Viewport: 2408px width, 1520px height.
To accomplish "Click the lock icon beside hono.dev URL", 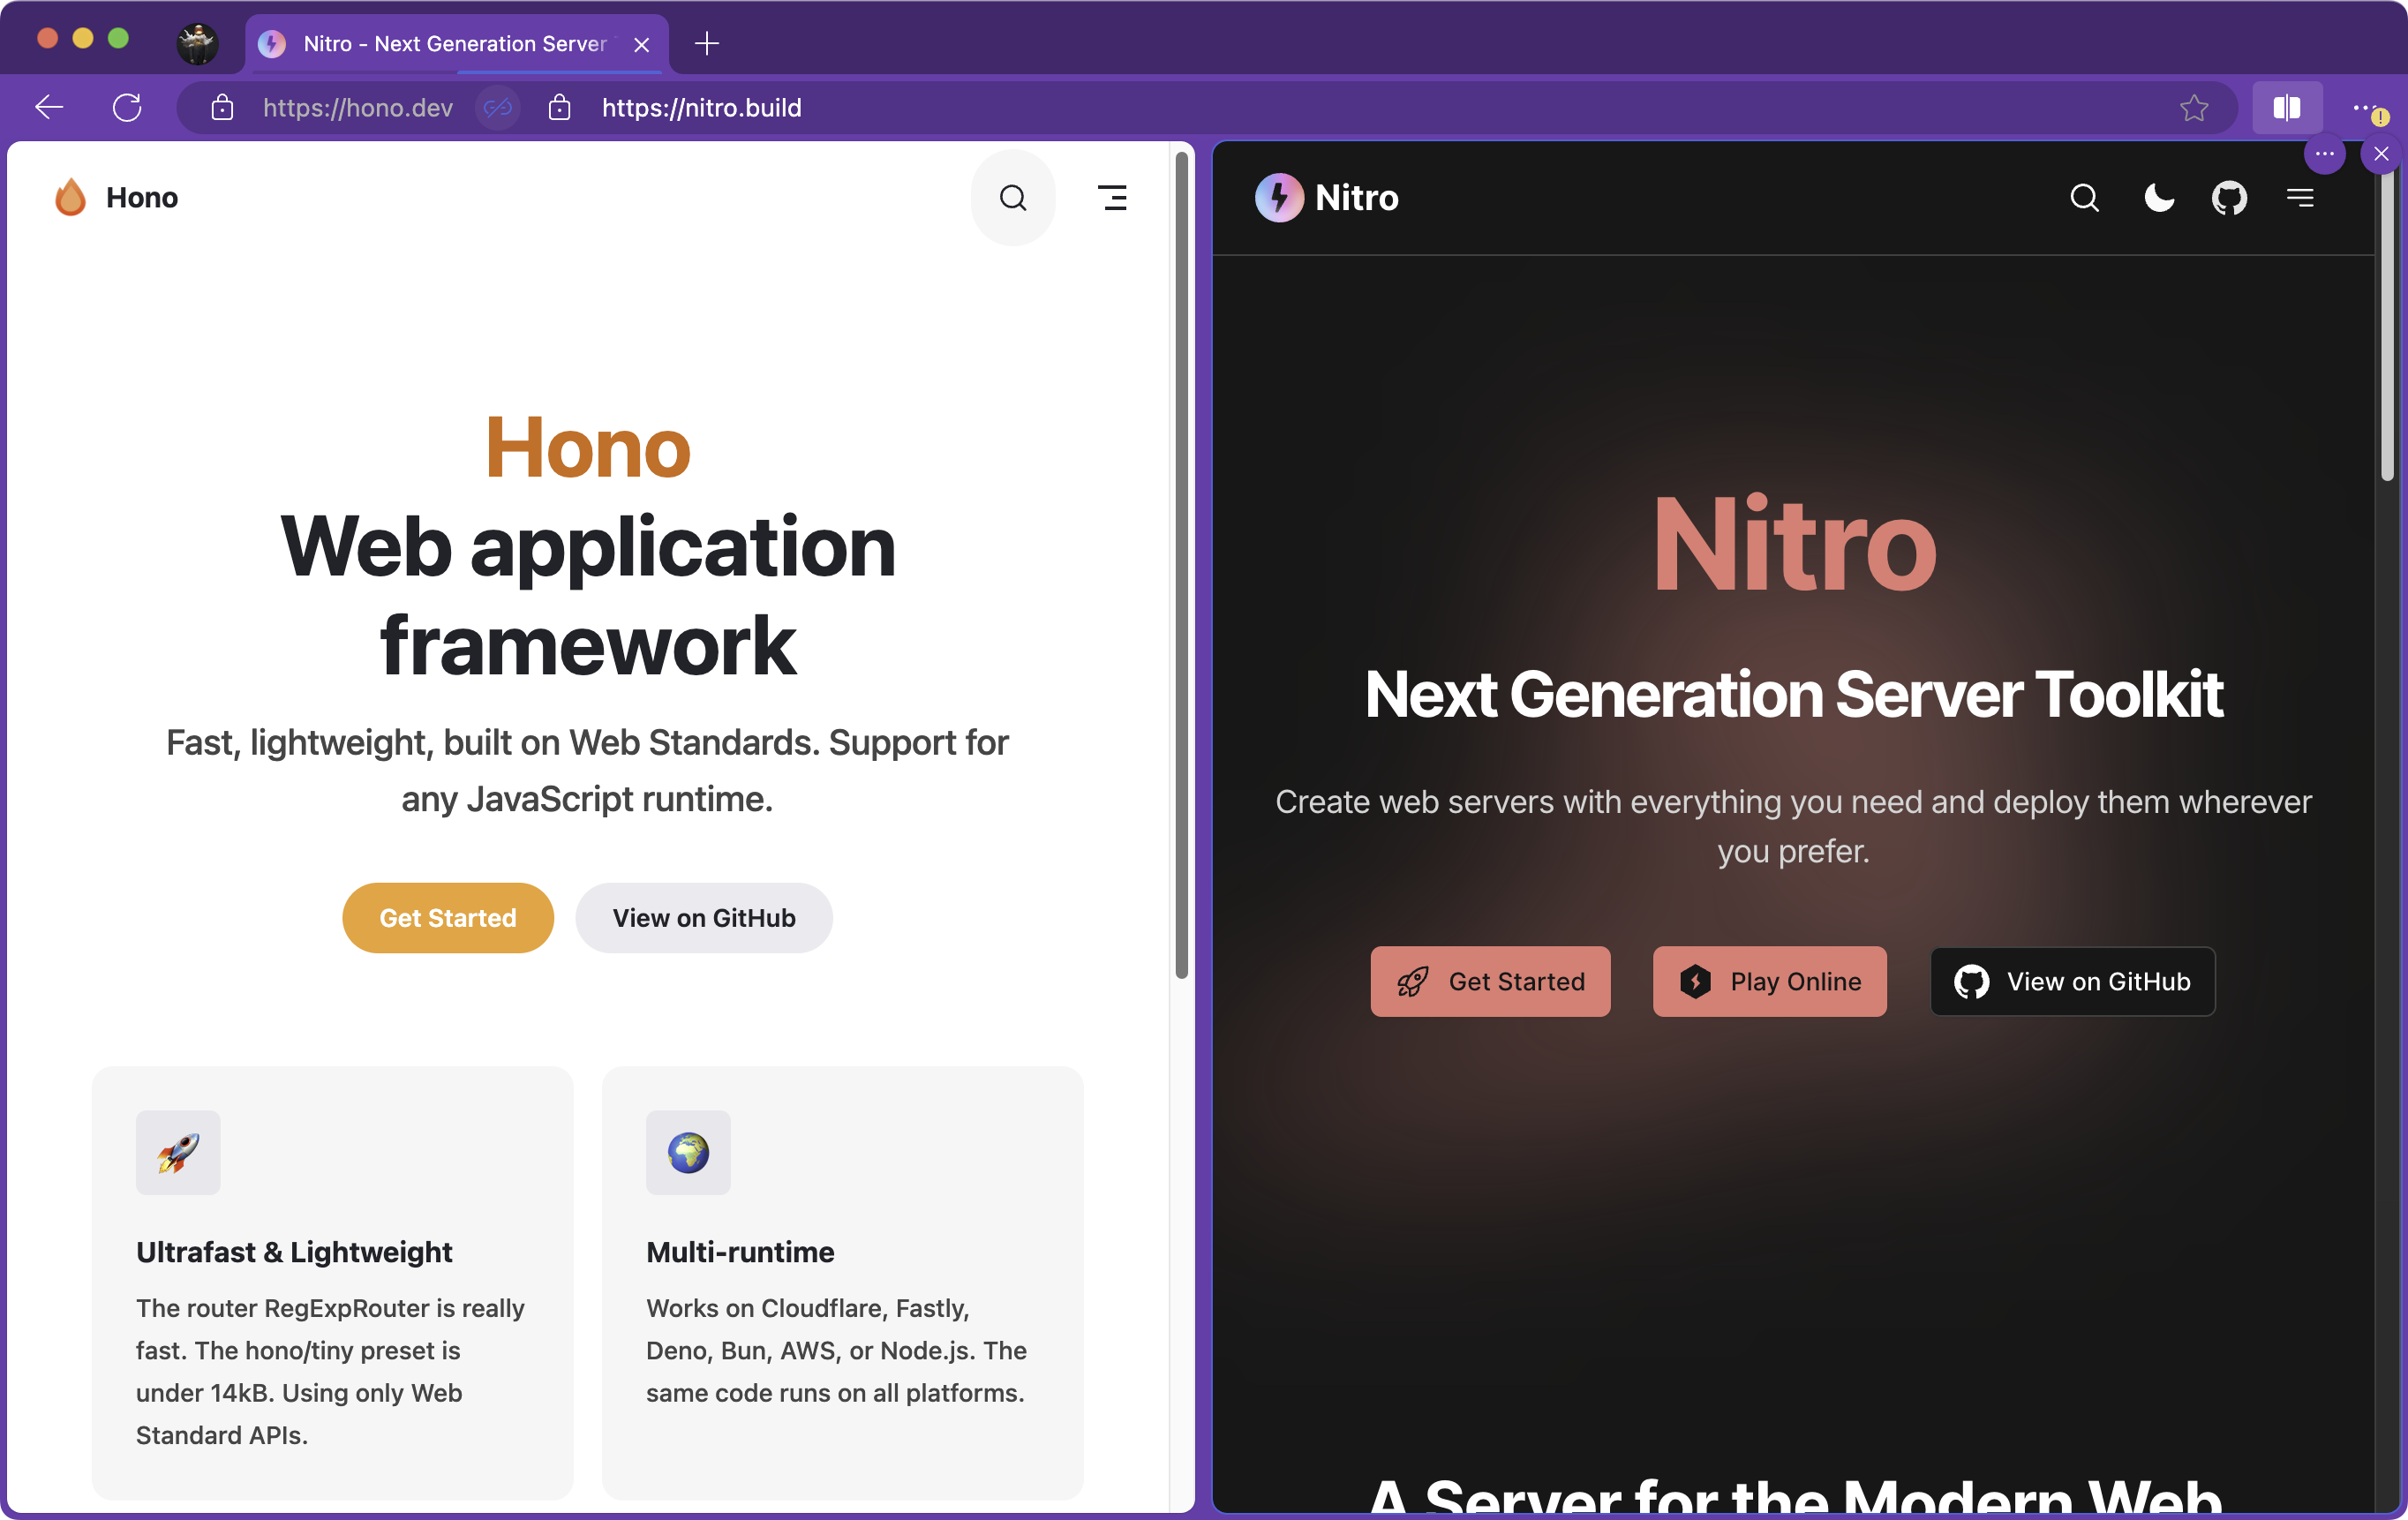I will point(222,107).
